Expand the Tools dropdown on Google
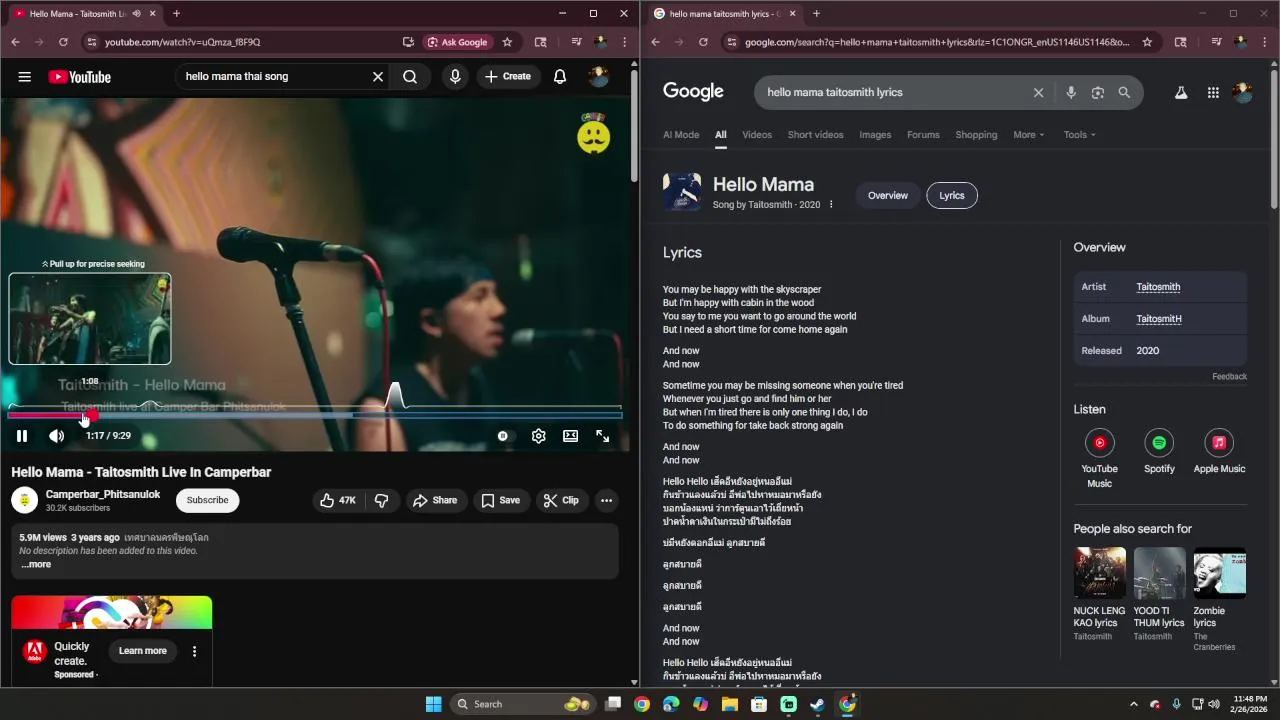Image resolution: width=1280 pixels, height=720 pixels. [x=1079, y=135]
